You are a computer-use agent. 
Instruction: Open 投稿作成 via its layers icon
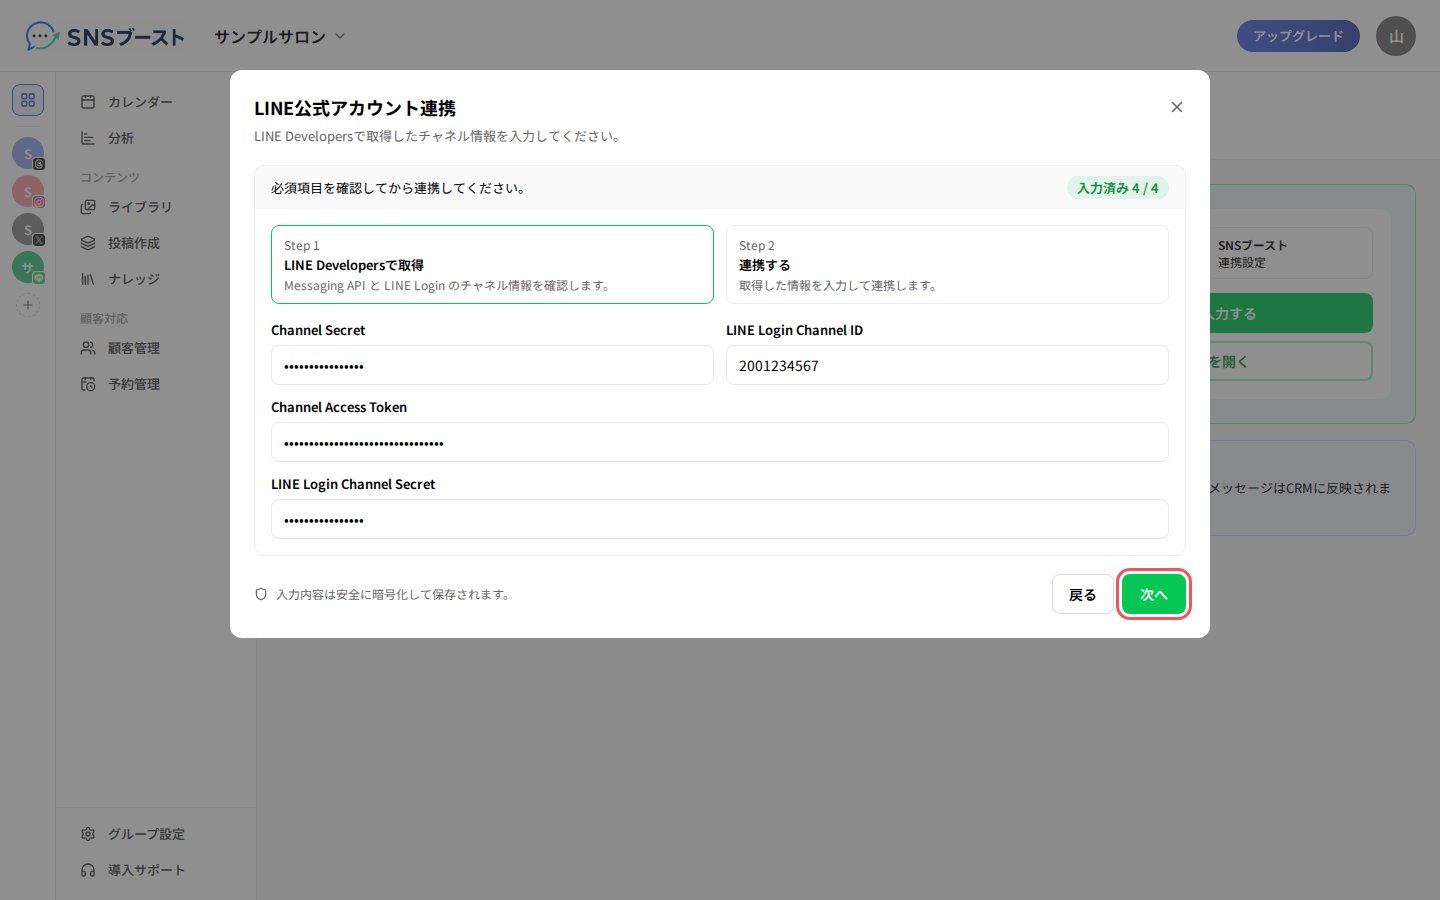88,243
